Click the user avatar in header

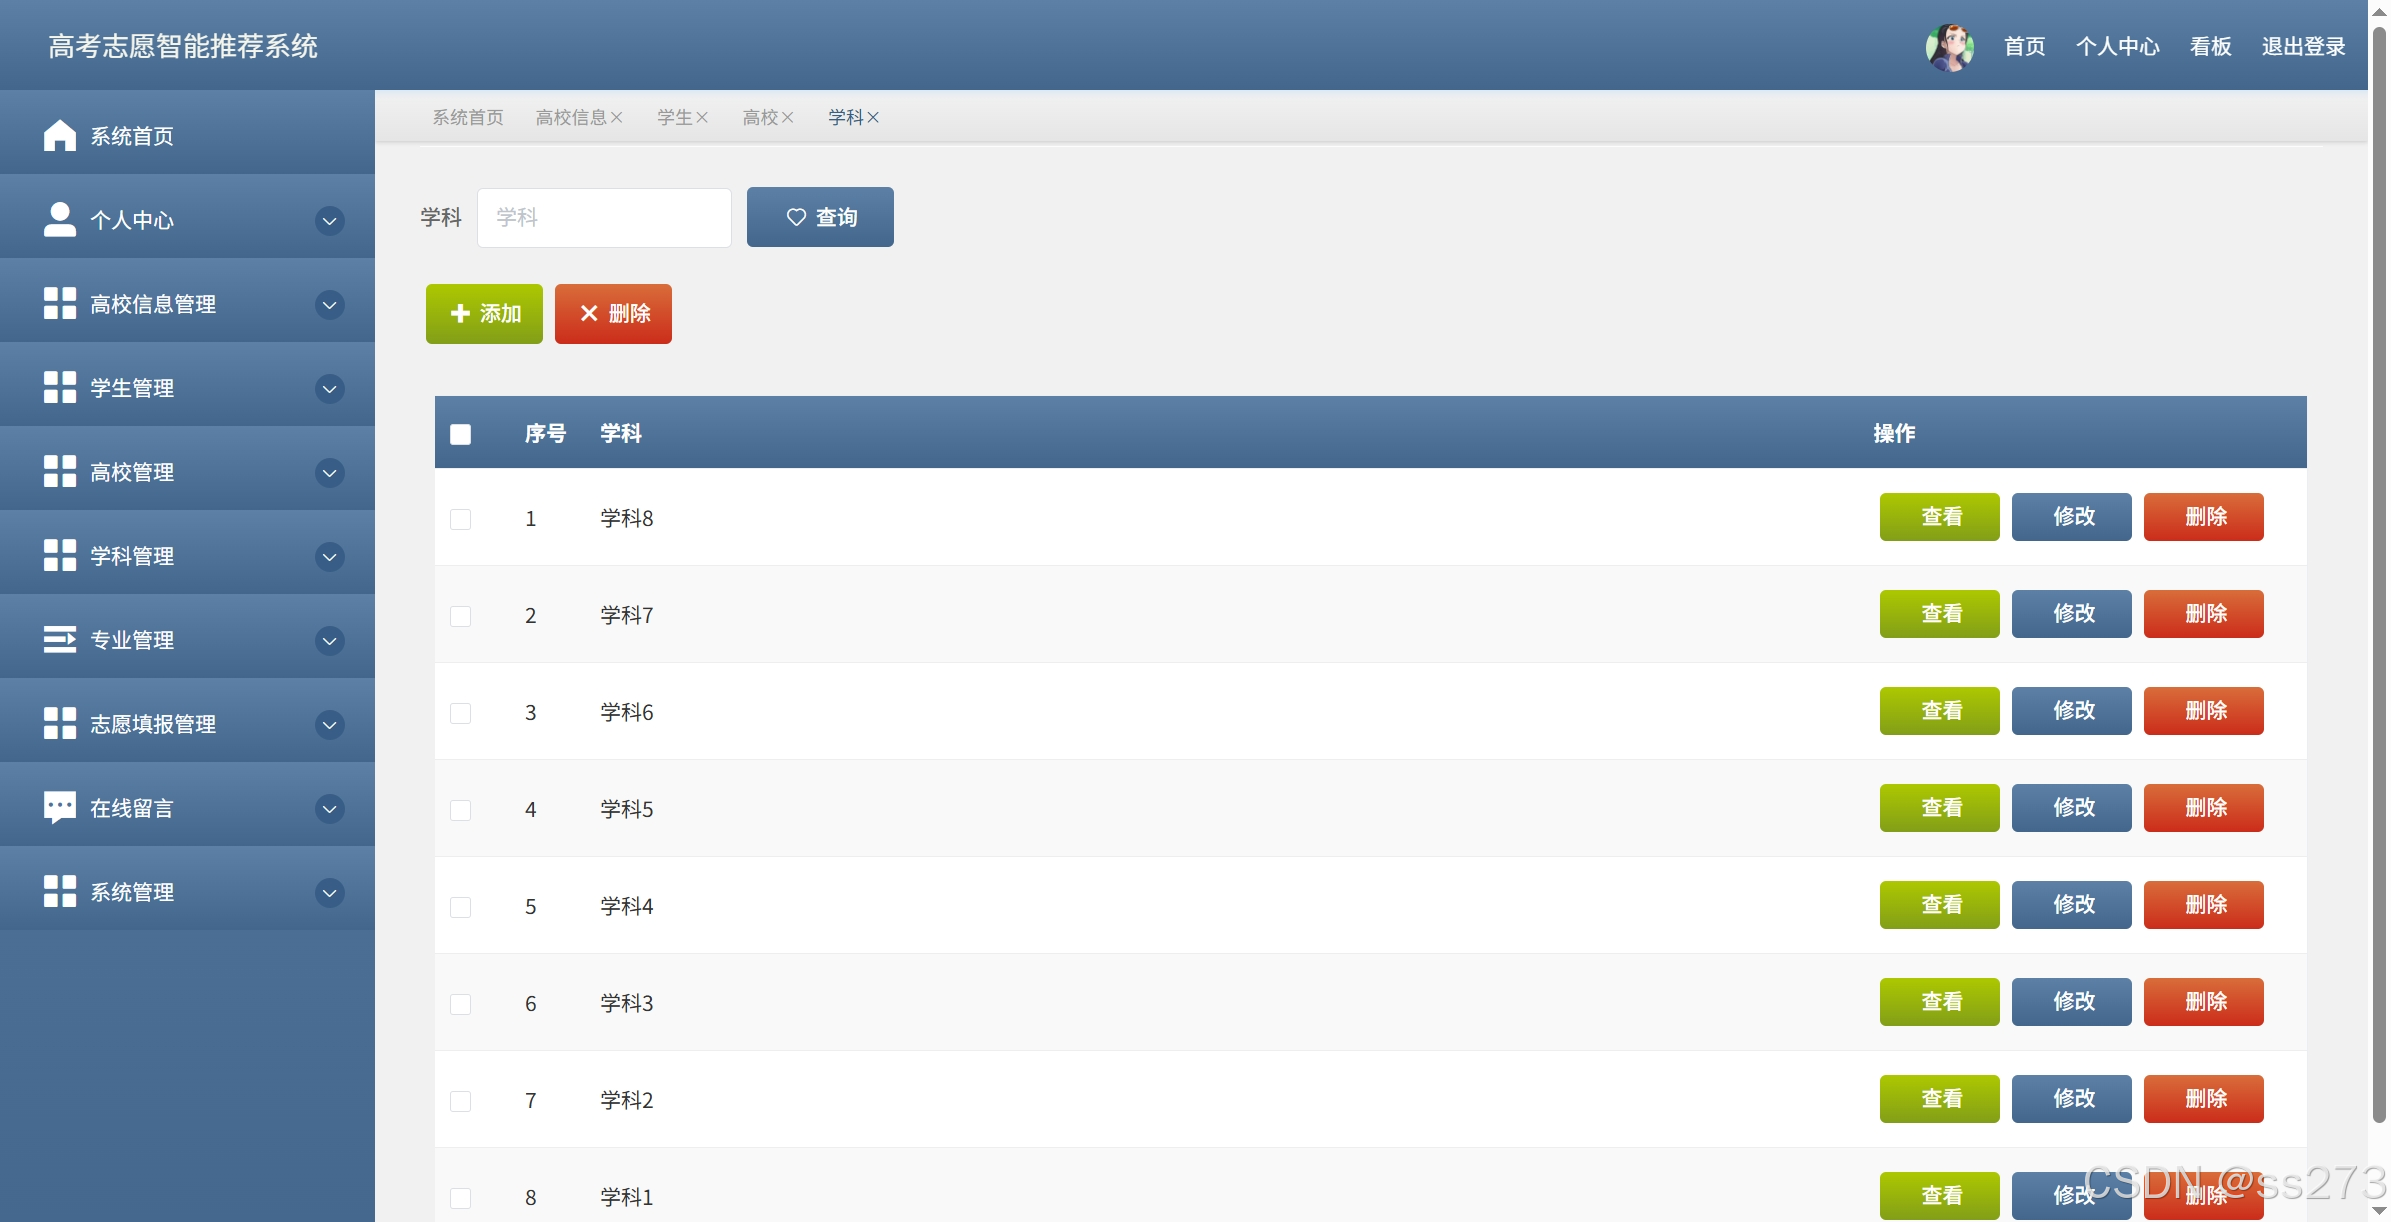point(1949,47)
